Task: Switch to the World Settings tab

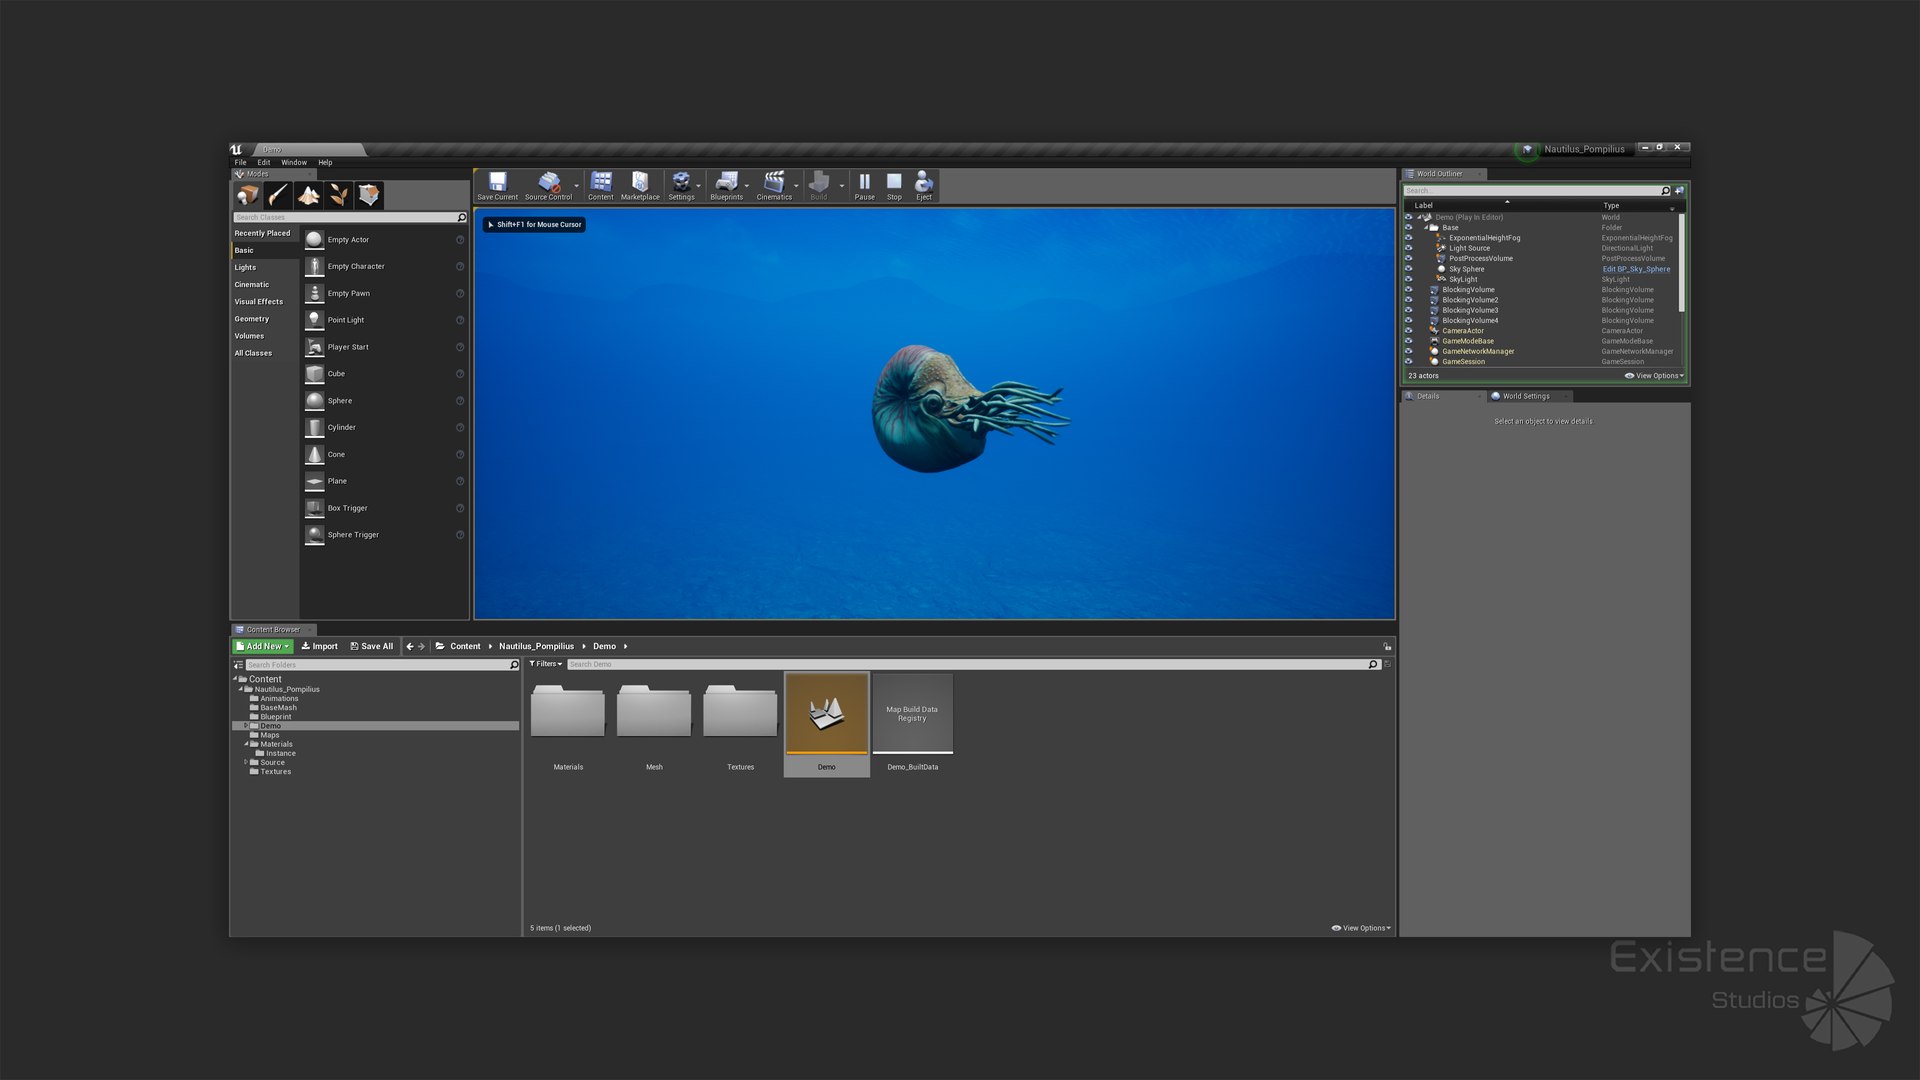Action: [x=1526, y=397]
